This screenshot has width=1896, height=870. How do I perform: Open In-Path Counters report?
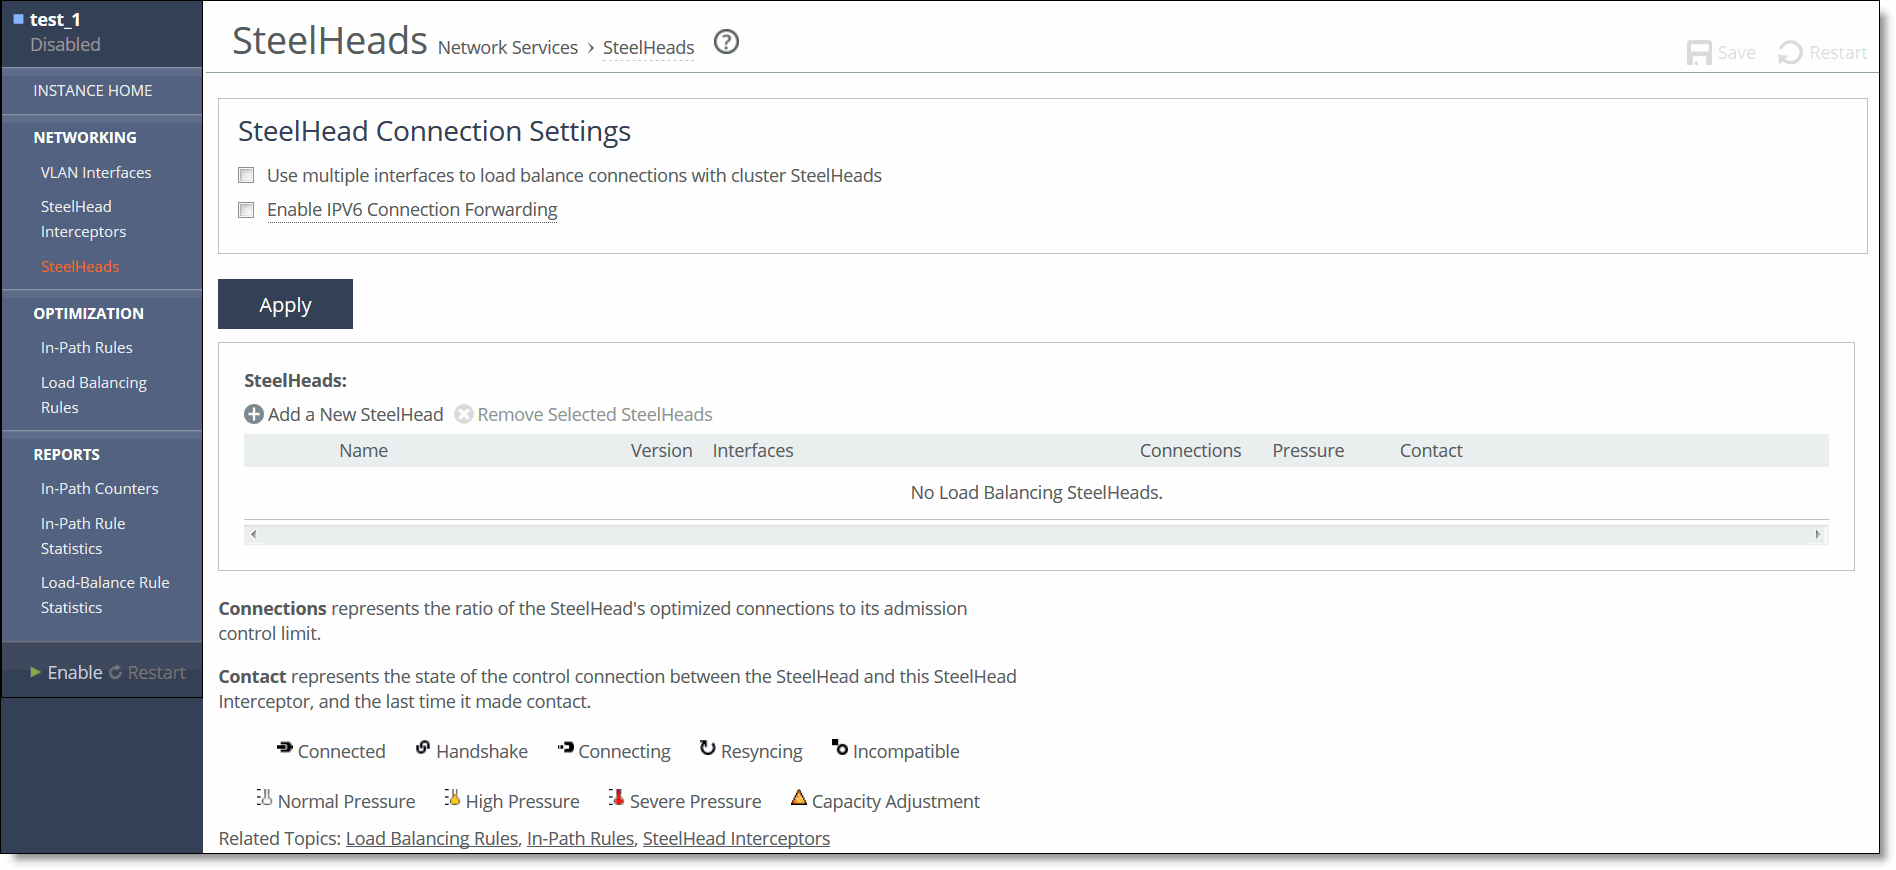click(x=100, y=489)
